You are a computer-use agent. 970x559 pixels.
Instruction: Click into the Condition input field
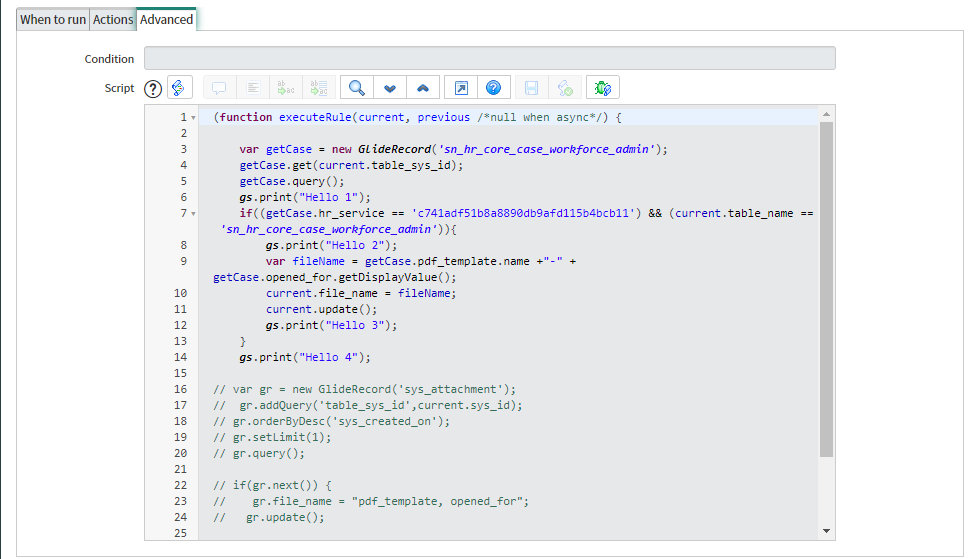[x=489, y=58]
